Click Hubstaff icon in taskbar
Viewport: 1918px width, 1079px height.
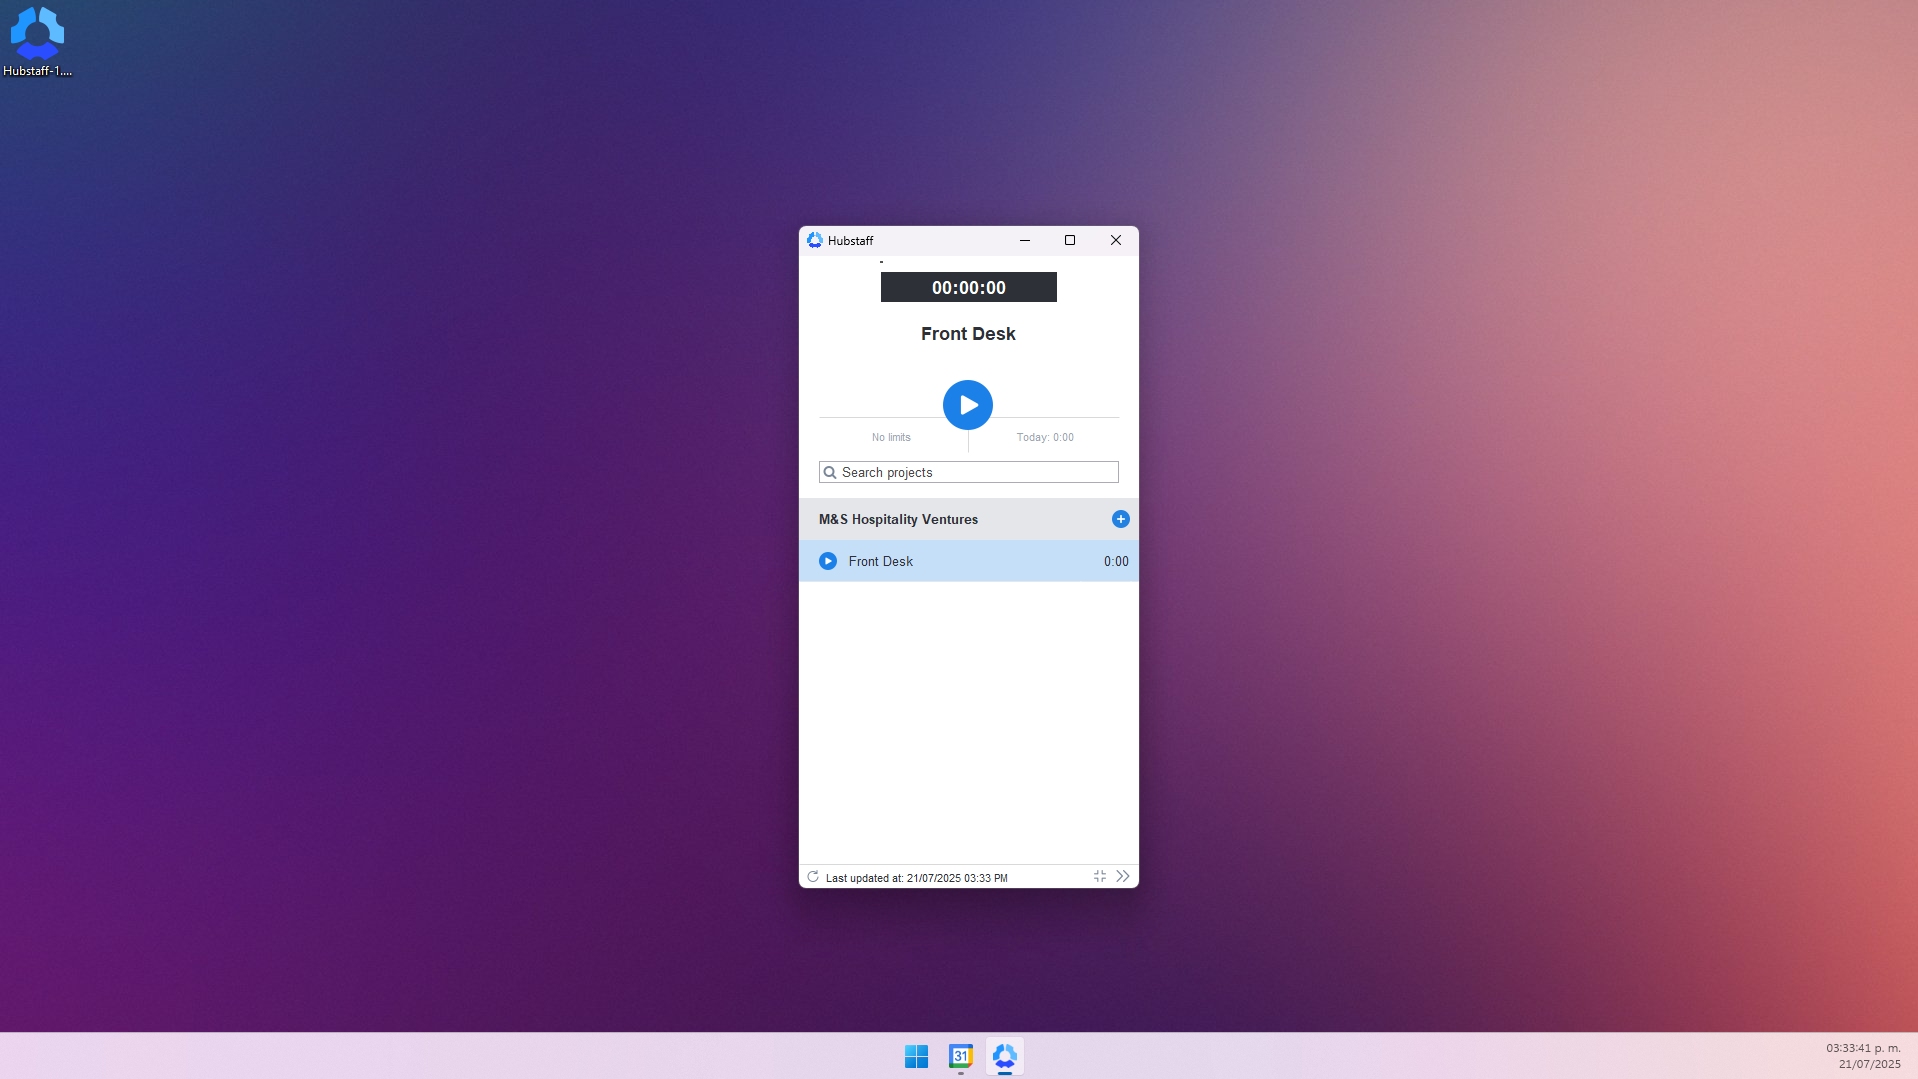(1005, 1056)
